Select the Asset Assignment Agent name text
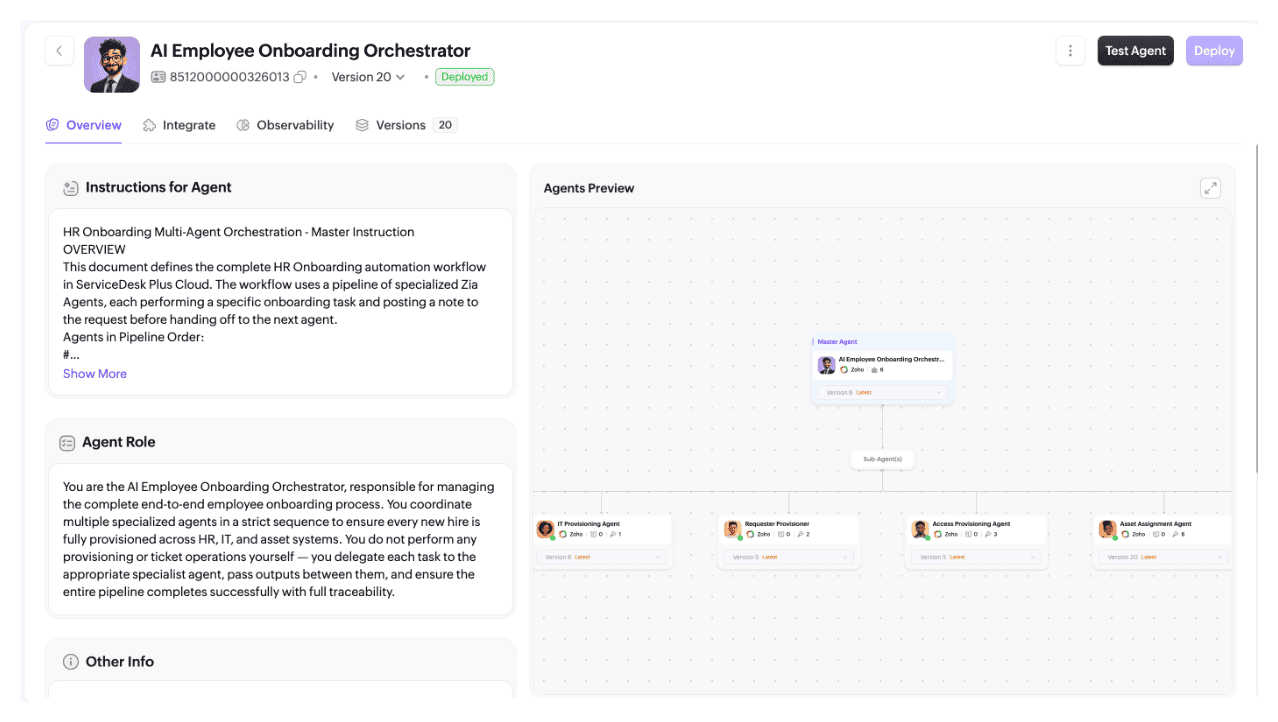 [1156, 524]
